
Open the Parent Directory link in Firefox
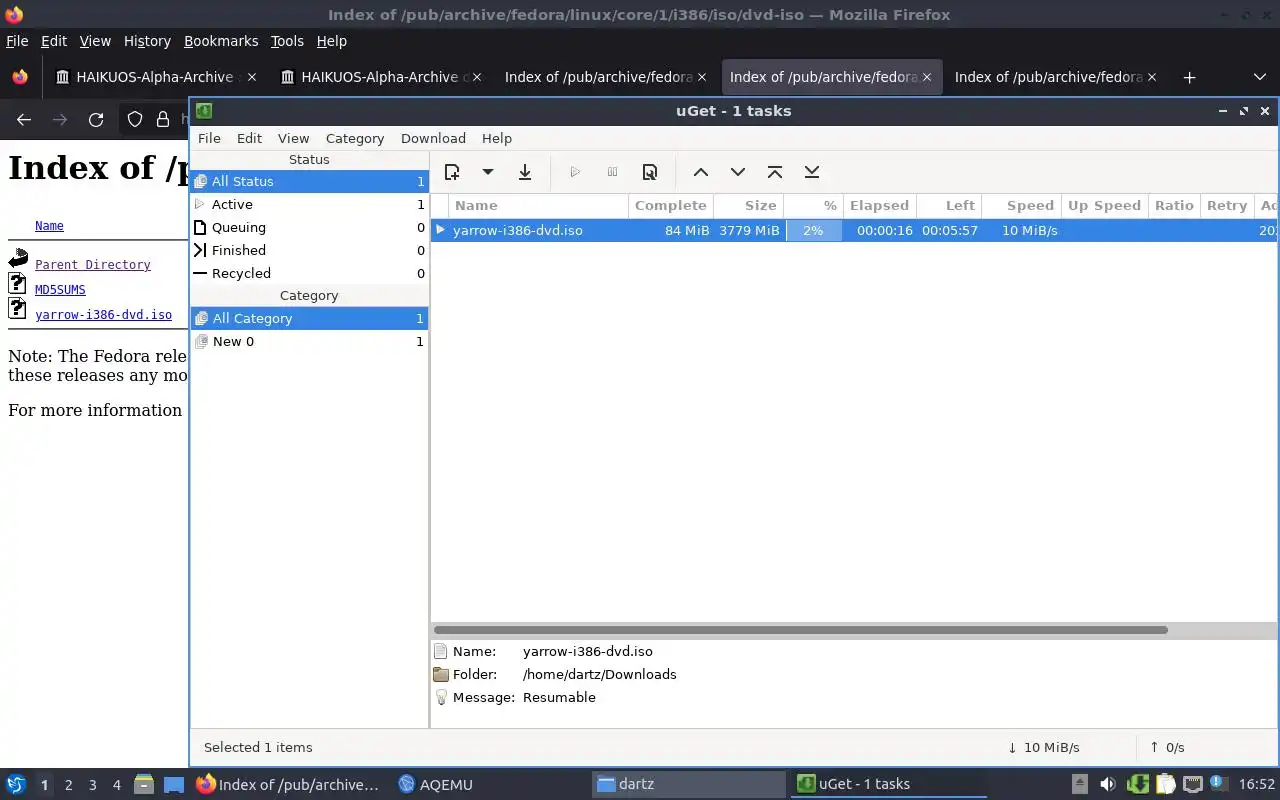[x=93, y=265]
